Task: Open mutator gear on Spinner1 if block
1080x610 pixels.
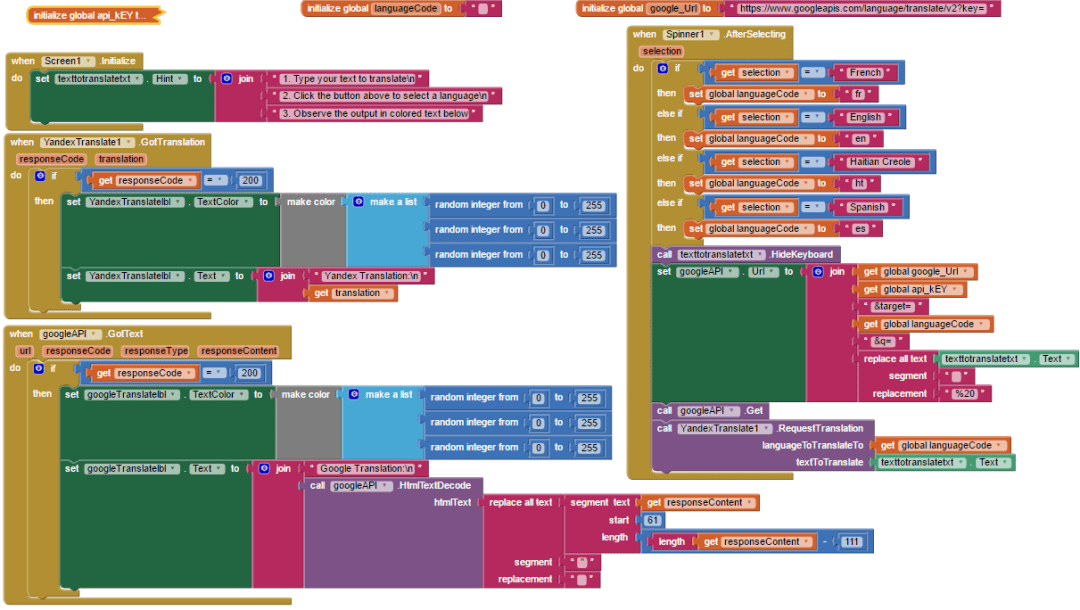Action: tap(663, 68)
